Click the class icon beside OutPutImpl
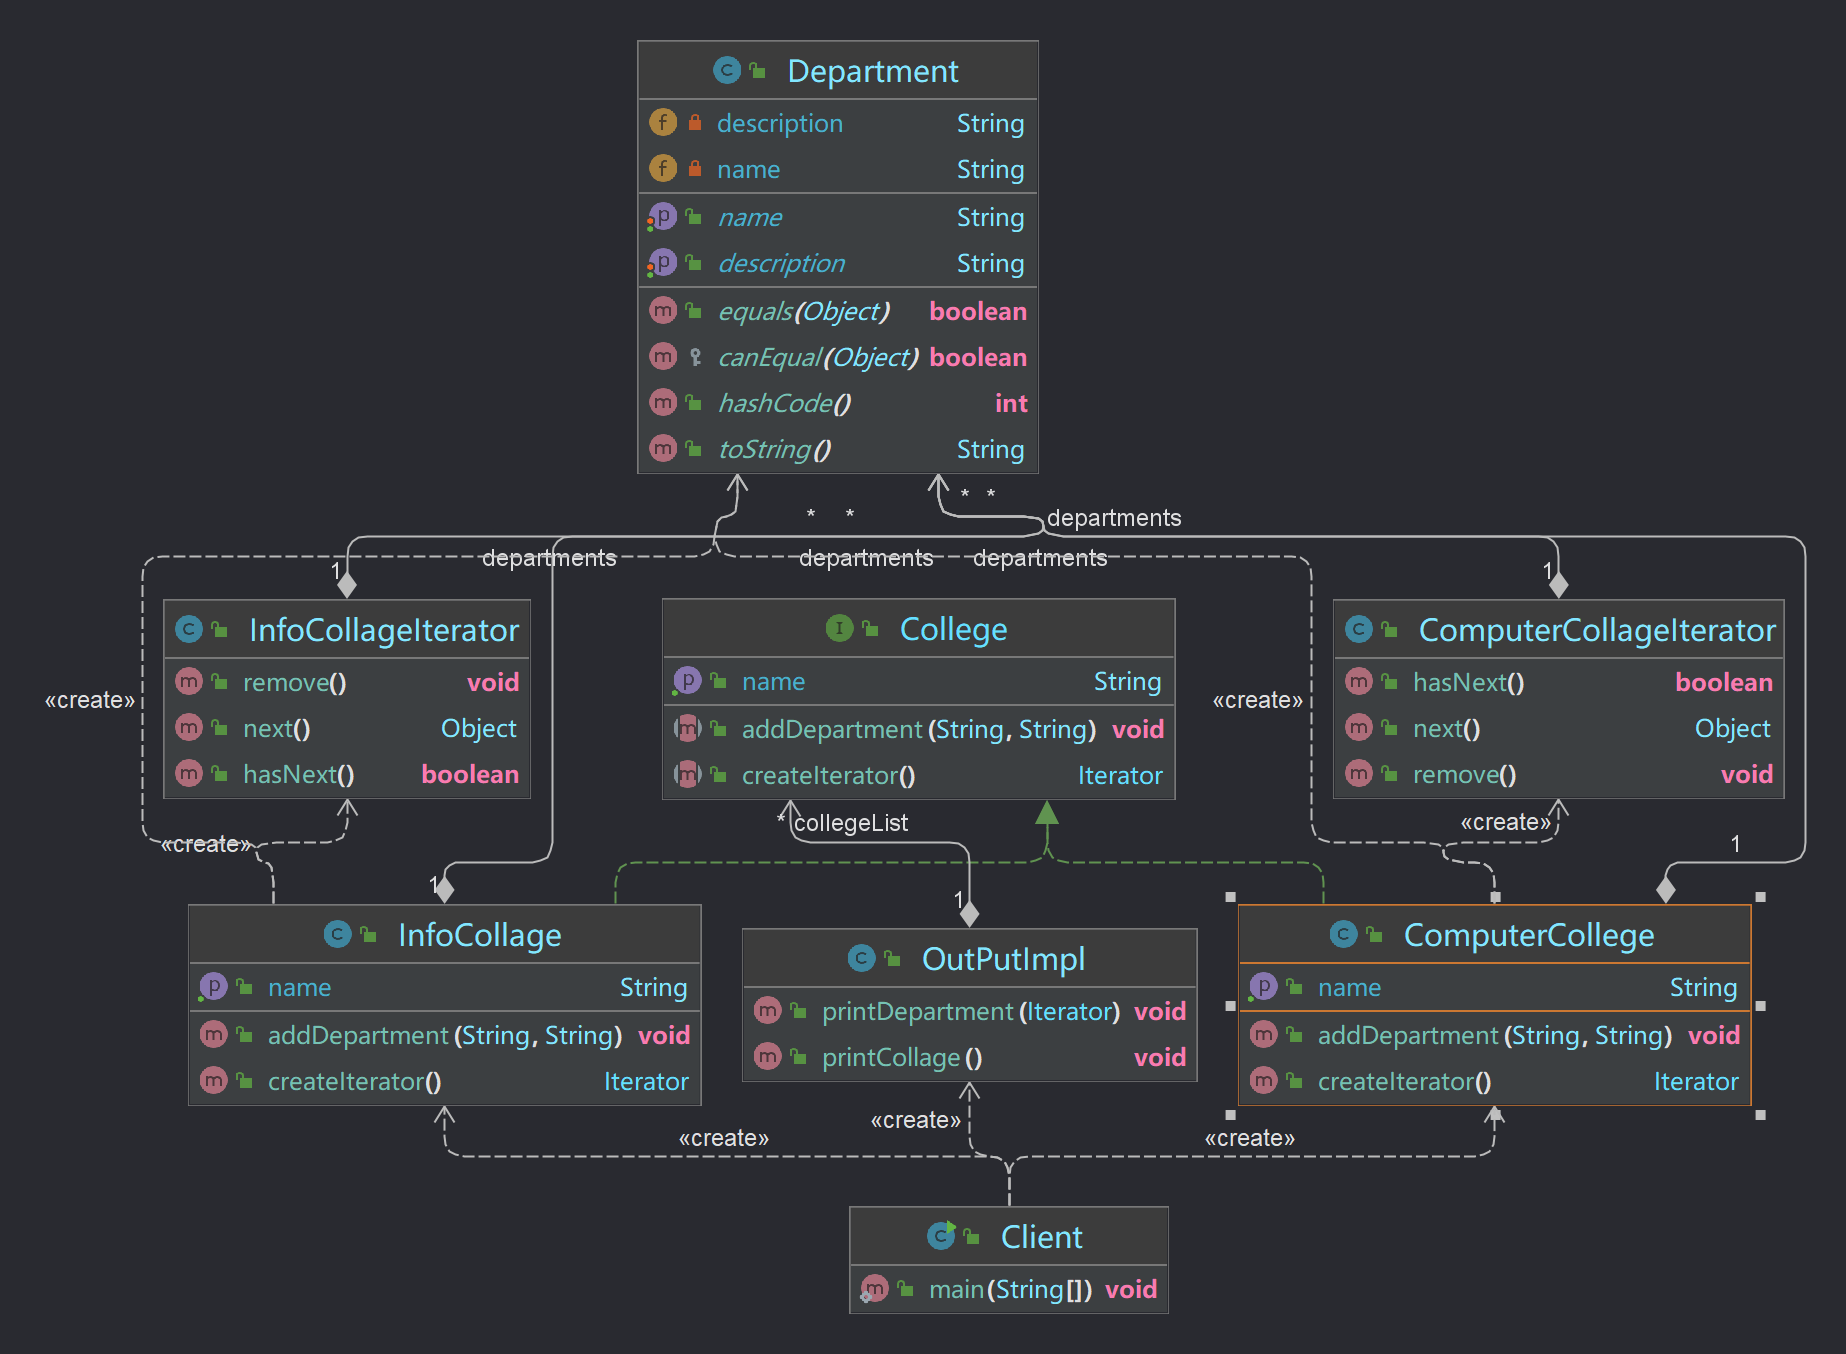The height and width of the screenshot is (1354, 1846). coord(861,958)
